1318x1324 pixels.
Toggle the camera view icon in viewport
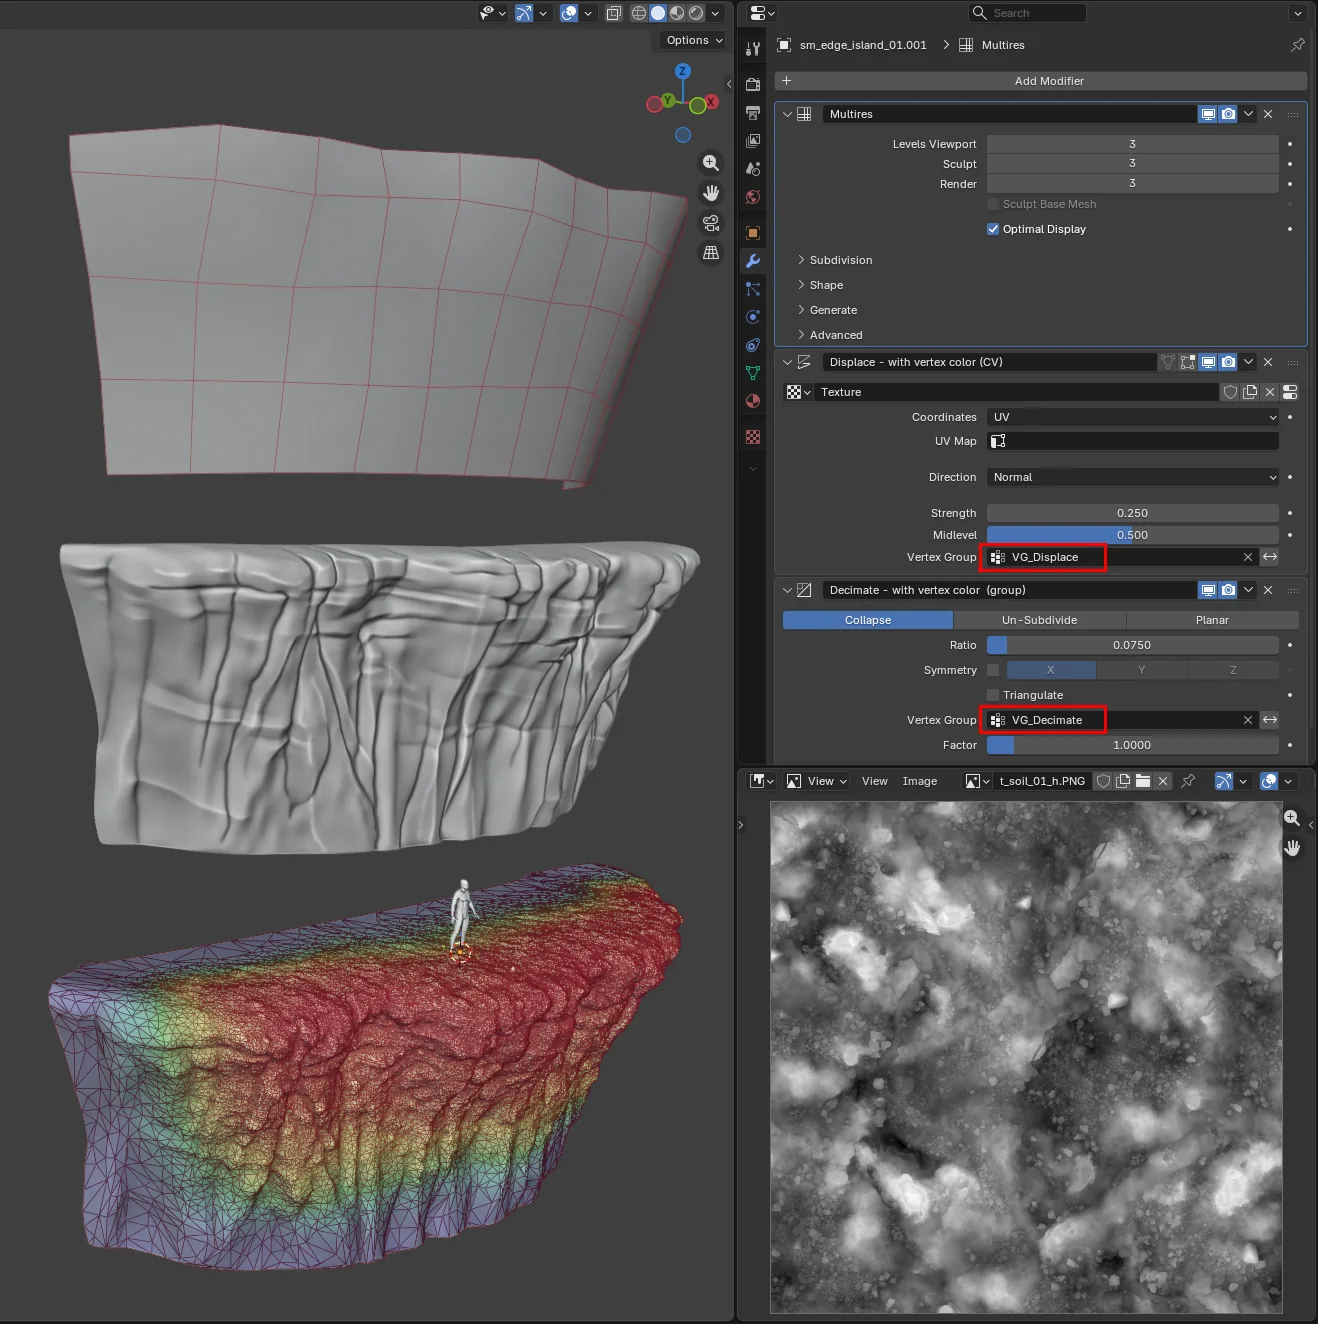point(711,223)
